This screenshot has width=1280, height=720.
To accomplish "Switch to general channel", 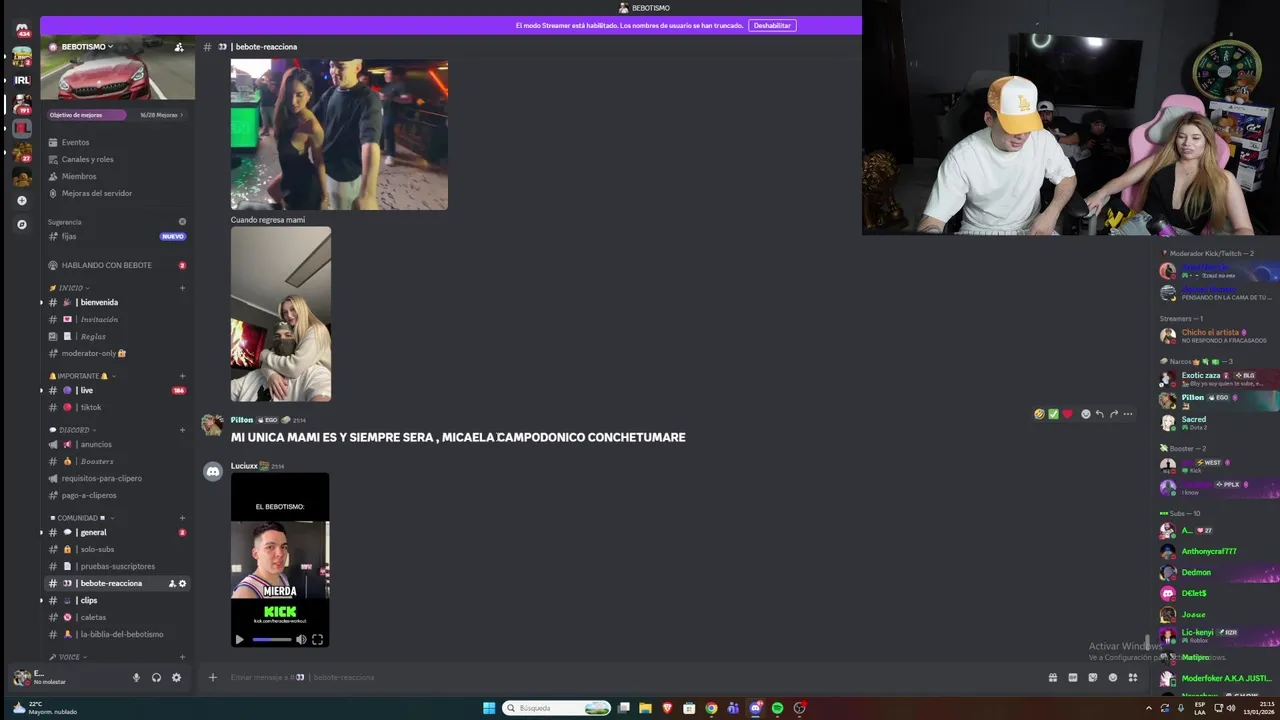I will 117,532.
